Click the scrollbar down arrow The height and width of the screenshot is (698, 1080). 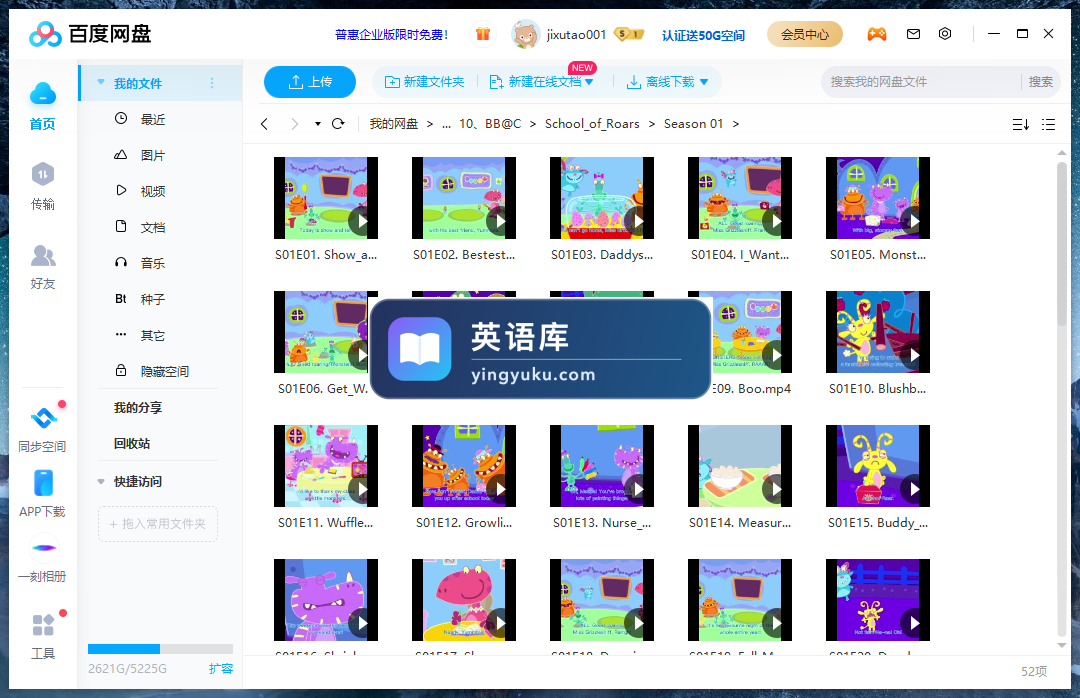[x=1061, y=646]
